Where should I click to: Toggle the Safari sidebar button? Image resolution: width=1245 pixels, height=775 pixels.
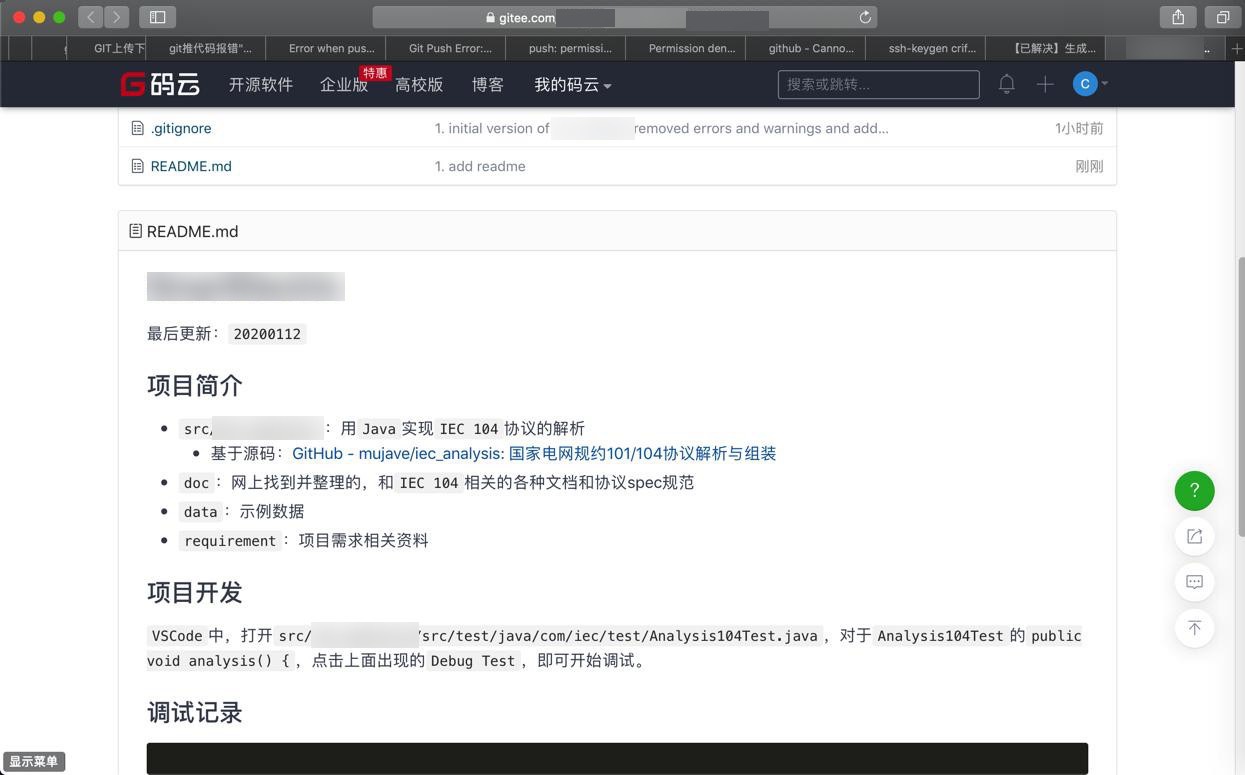(x=157, y=17)
